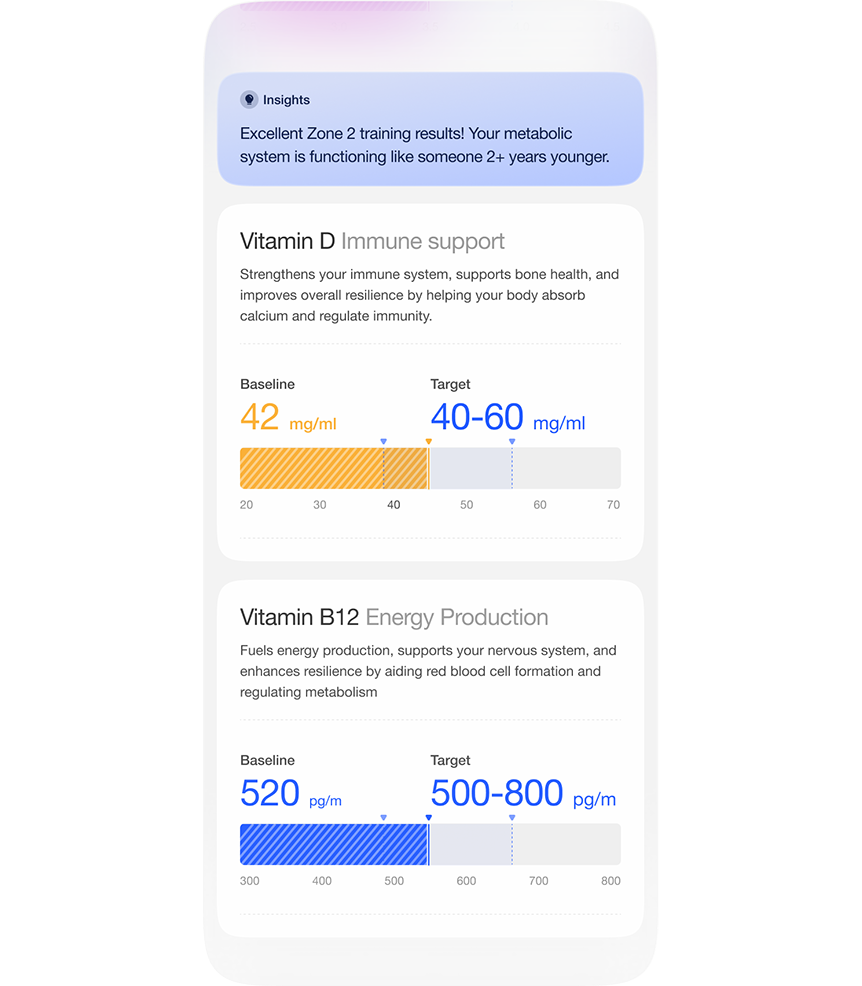Click the orange baseline marker on Vitamin D bar
Viewport: 862px width, 986px height.
tap(429, 441)
